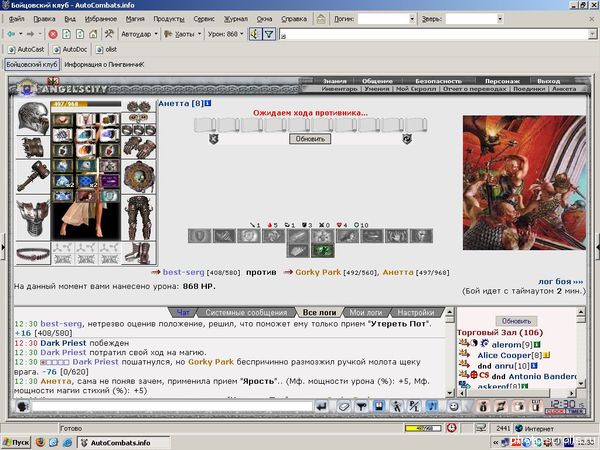This screenshot has height=450, width=600.
Task: Click the red clock status bar icon
Action: pos(452,428)
